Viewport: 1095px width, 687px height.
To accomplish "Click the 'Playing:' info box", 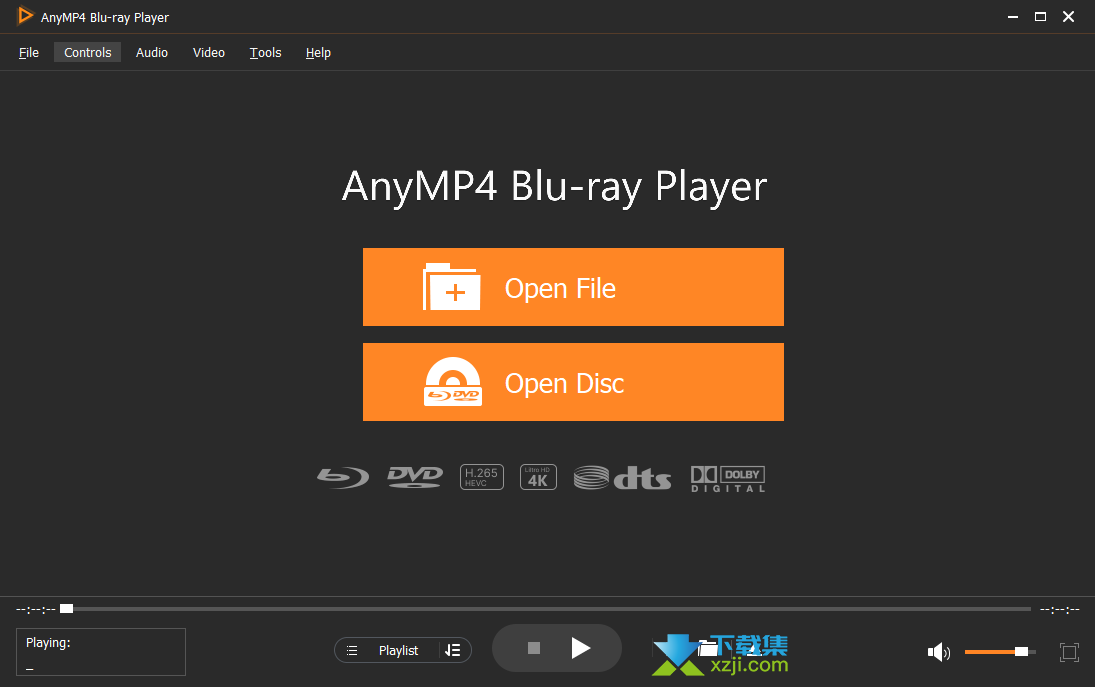I will (x=101, y=652).
